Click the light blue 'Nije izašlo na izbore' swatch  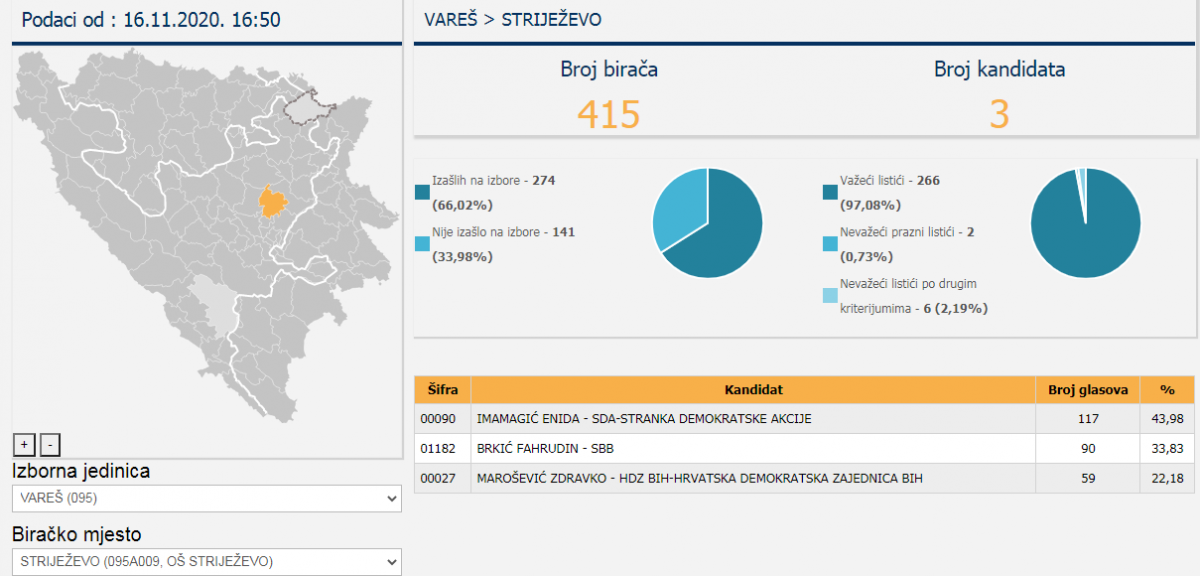pyautogui.click(x=420, y=244)
